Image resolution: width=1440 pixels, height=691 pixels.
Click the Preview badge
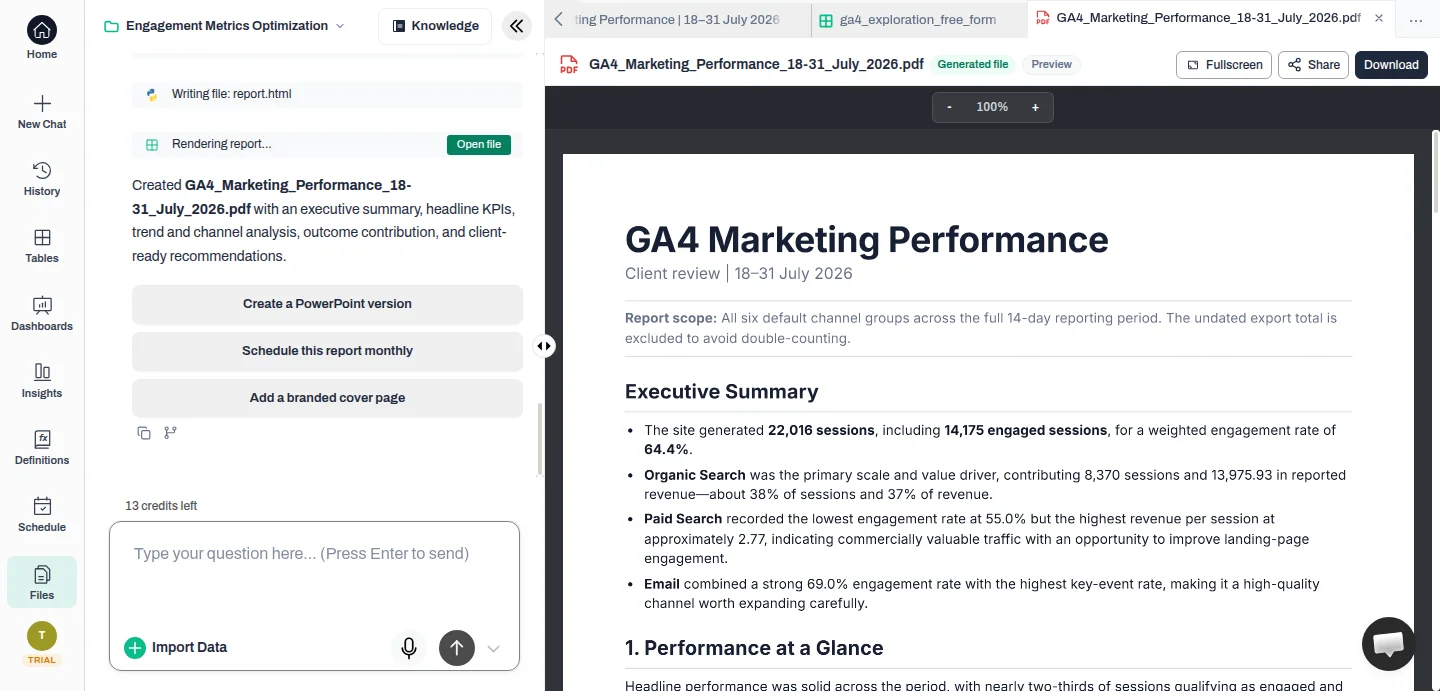pyautogui.click(x=1051, y=65)
